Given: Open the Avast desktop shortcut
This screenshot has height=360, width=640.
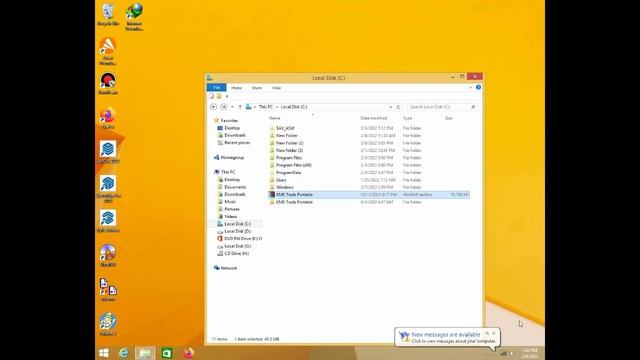Looking at the screenshot, I should [108, 51].
